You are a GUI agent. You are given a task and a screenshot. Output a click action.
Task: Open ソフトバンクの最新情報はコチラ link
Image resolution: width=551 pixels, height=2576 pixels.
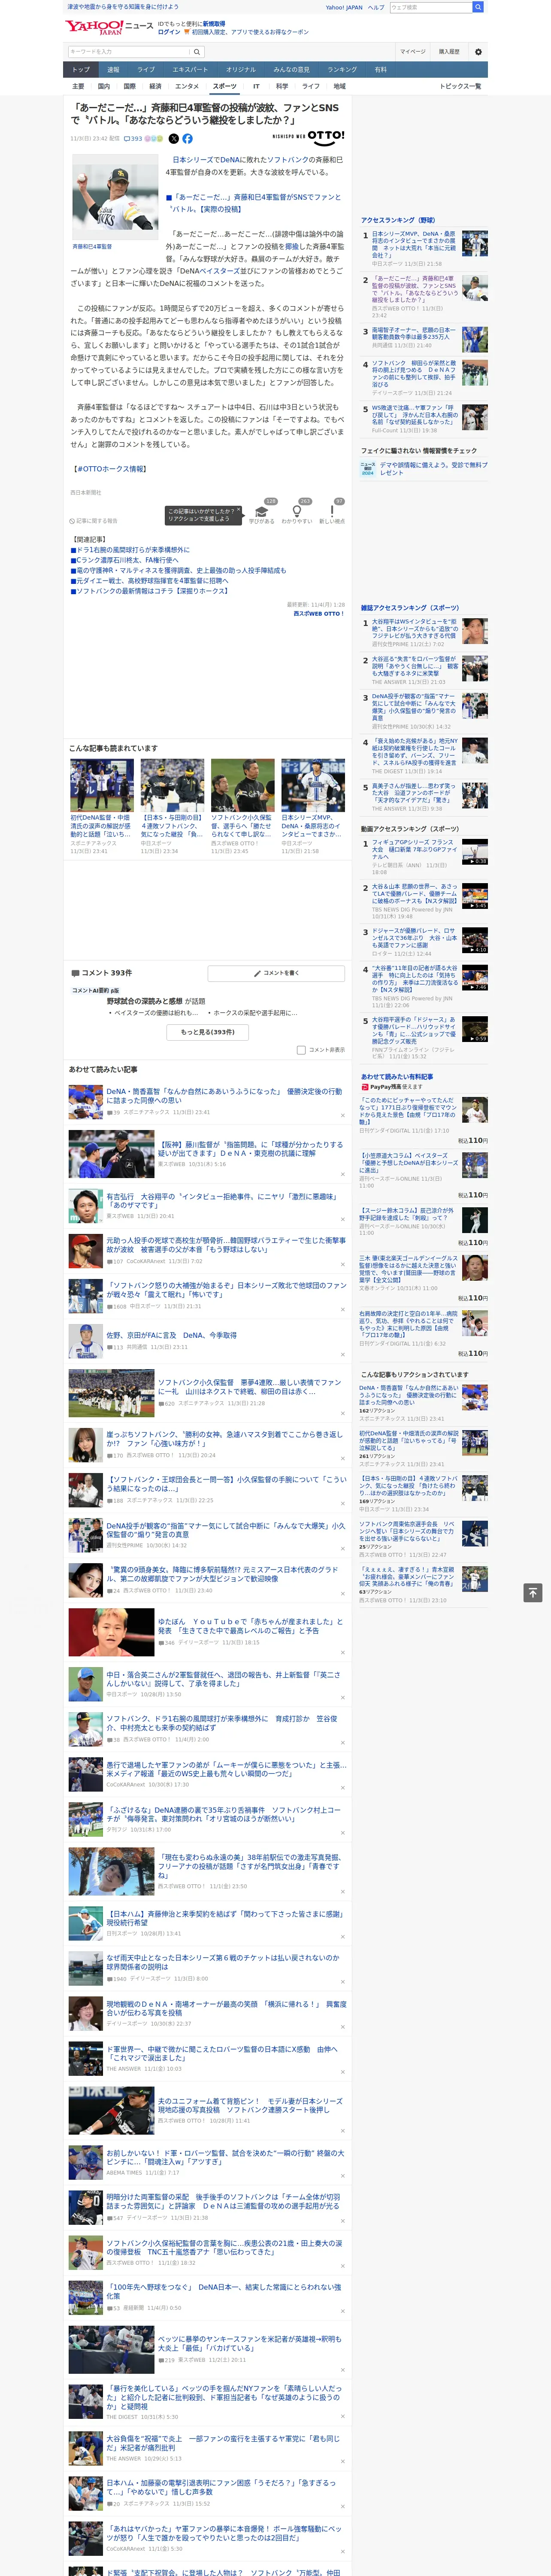(x=150, y=591)
